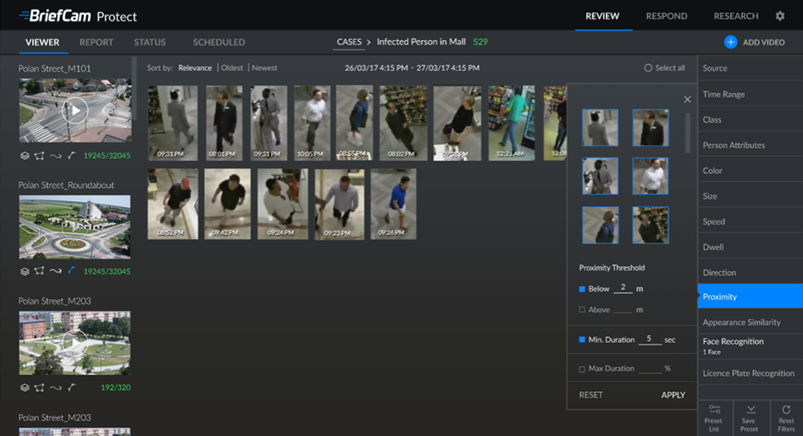Viewport: 803px width, 436px height.
Task: Play the Polan Street_M203 video showing 192/320
Action: [x=75, y=343]
